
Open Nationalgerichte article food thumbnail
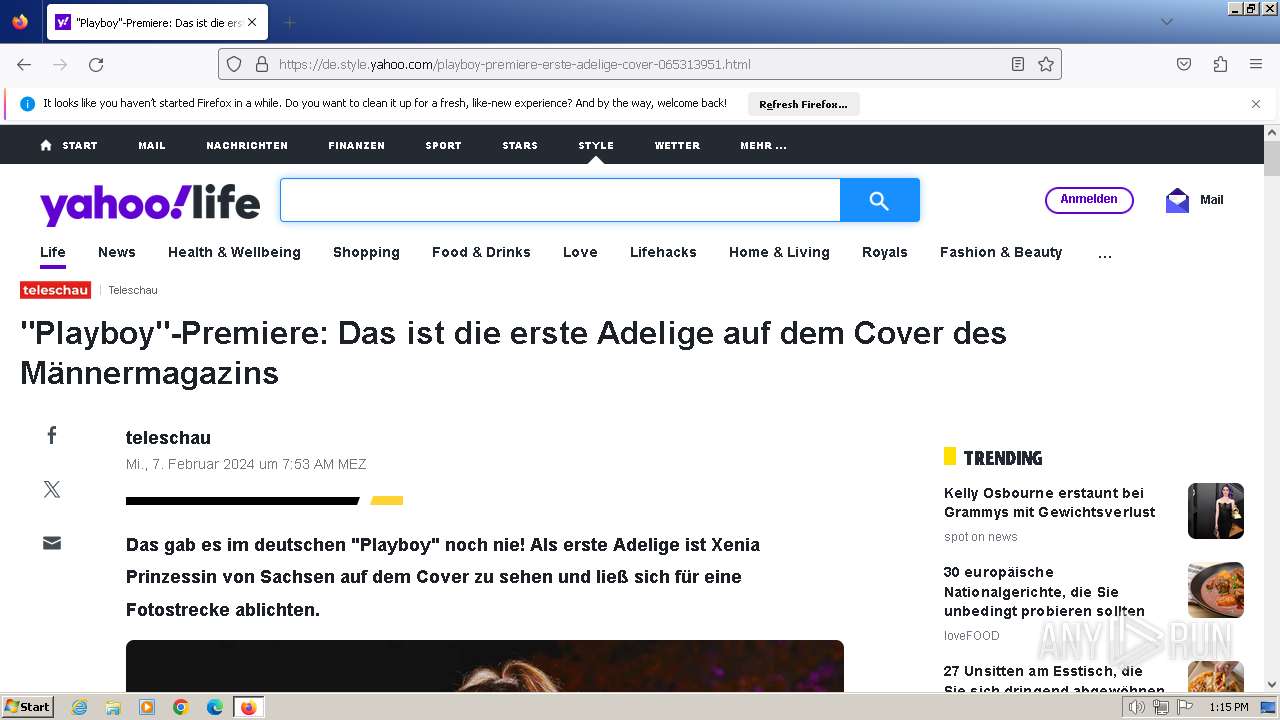pyautogui.click(x=1216, y=590)
